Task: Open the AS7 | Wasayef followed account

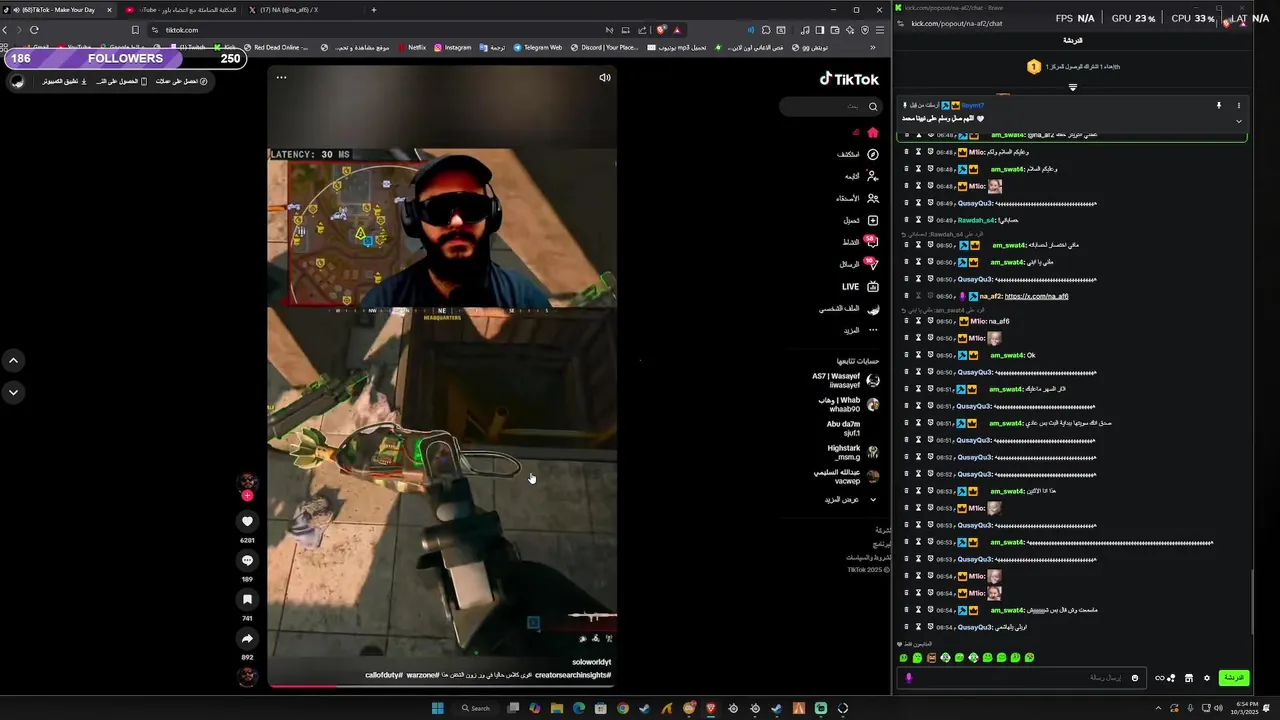Action: point(845,380)
